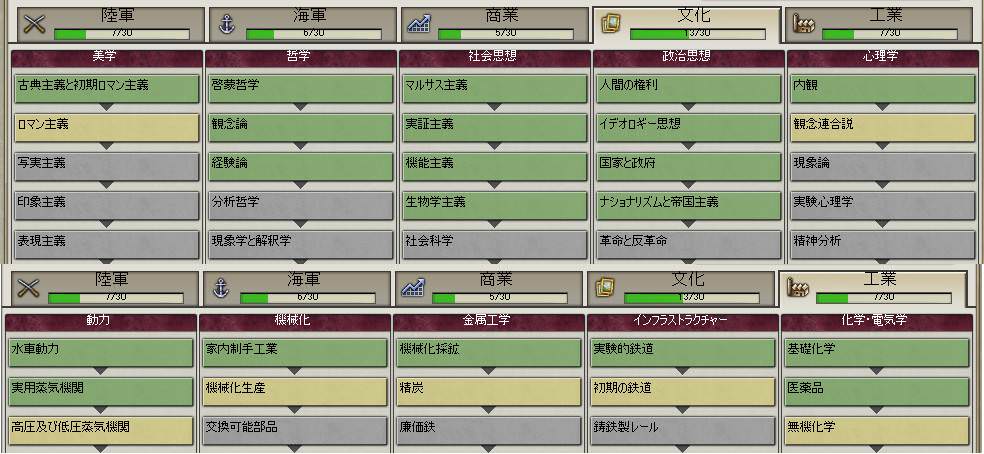Screen dimensions: 984x454
Task: Choose the 観念連合説 technology
Action: 882,125
